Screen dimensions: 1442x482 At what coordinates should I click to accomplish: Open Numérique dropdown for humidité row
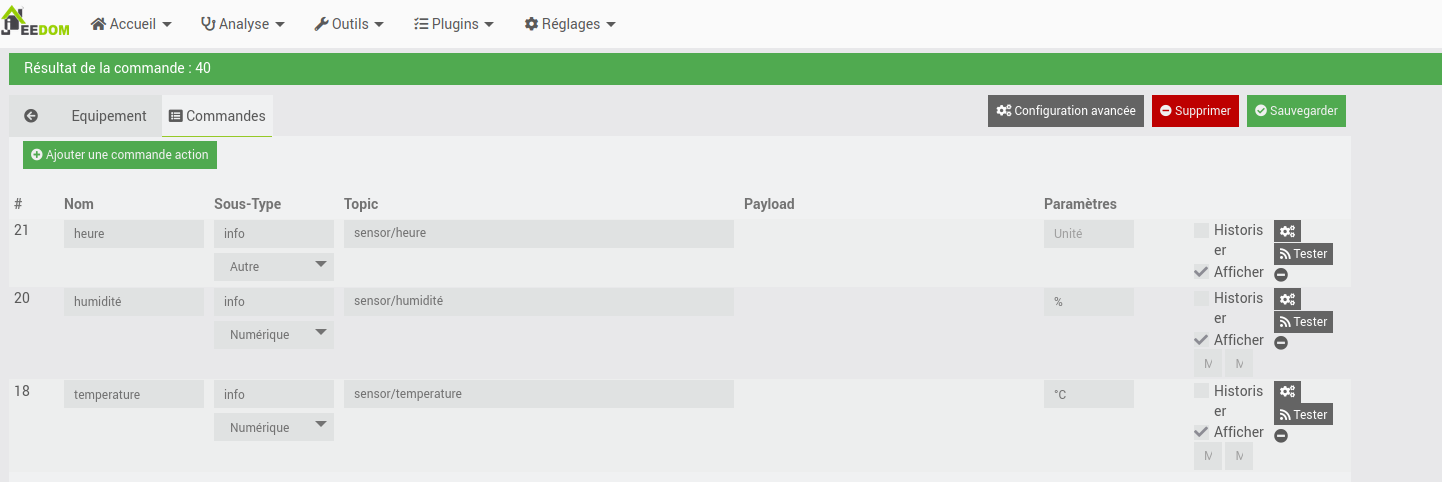274,335
